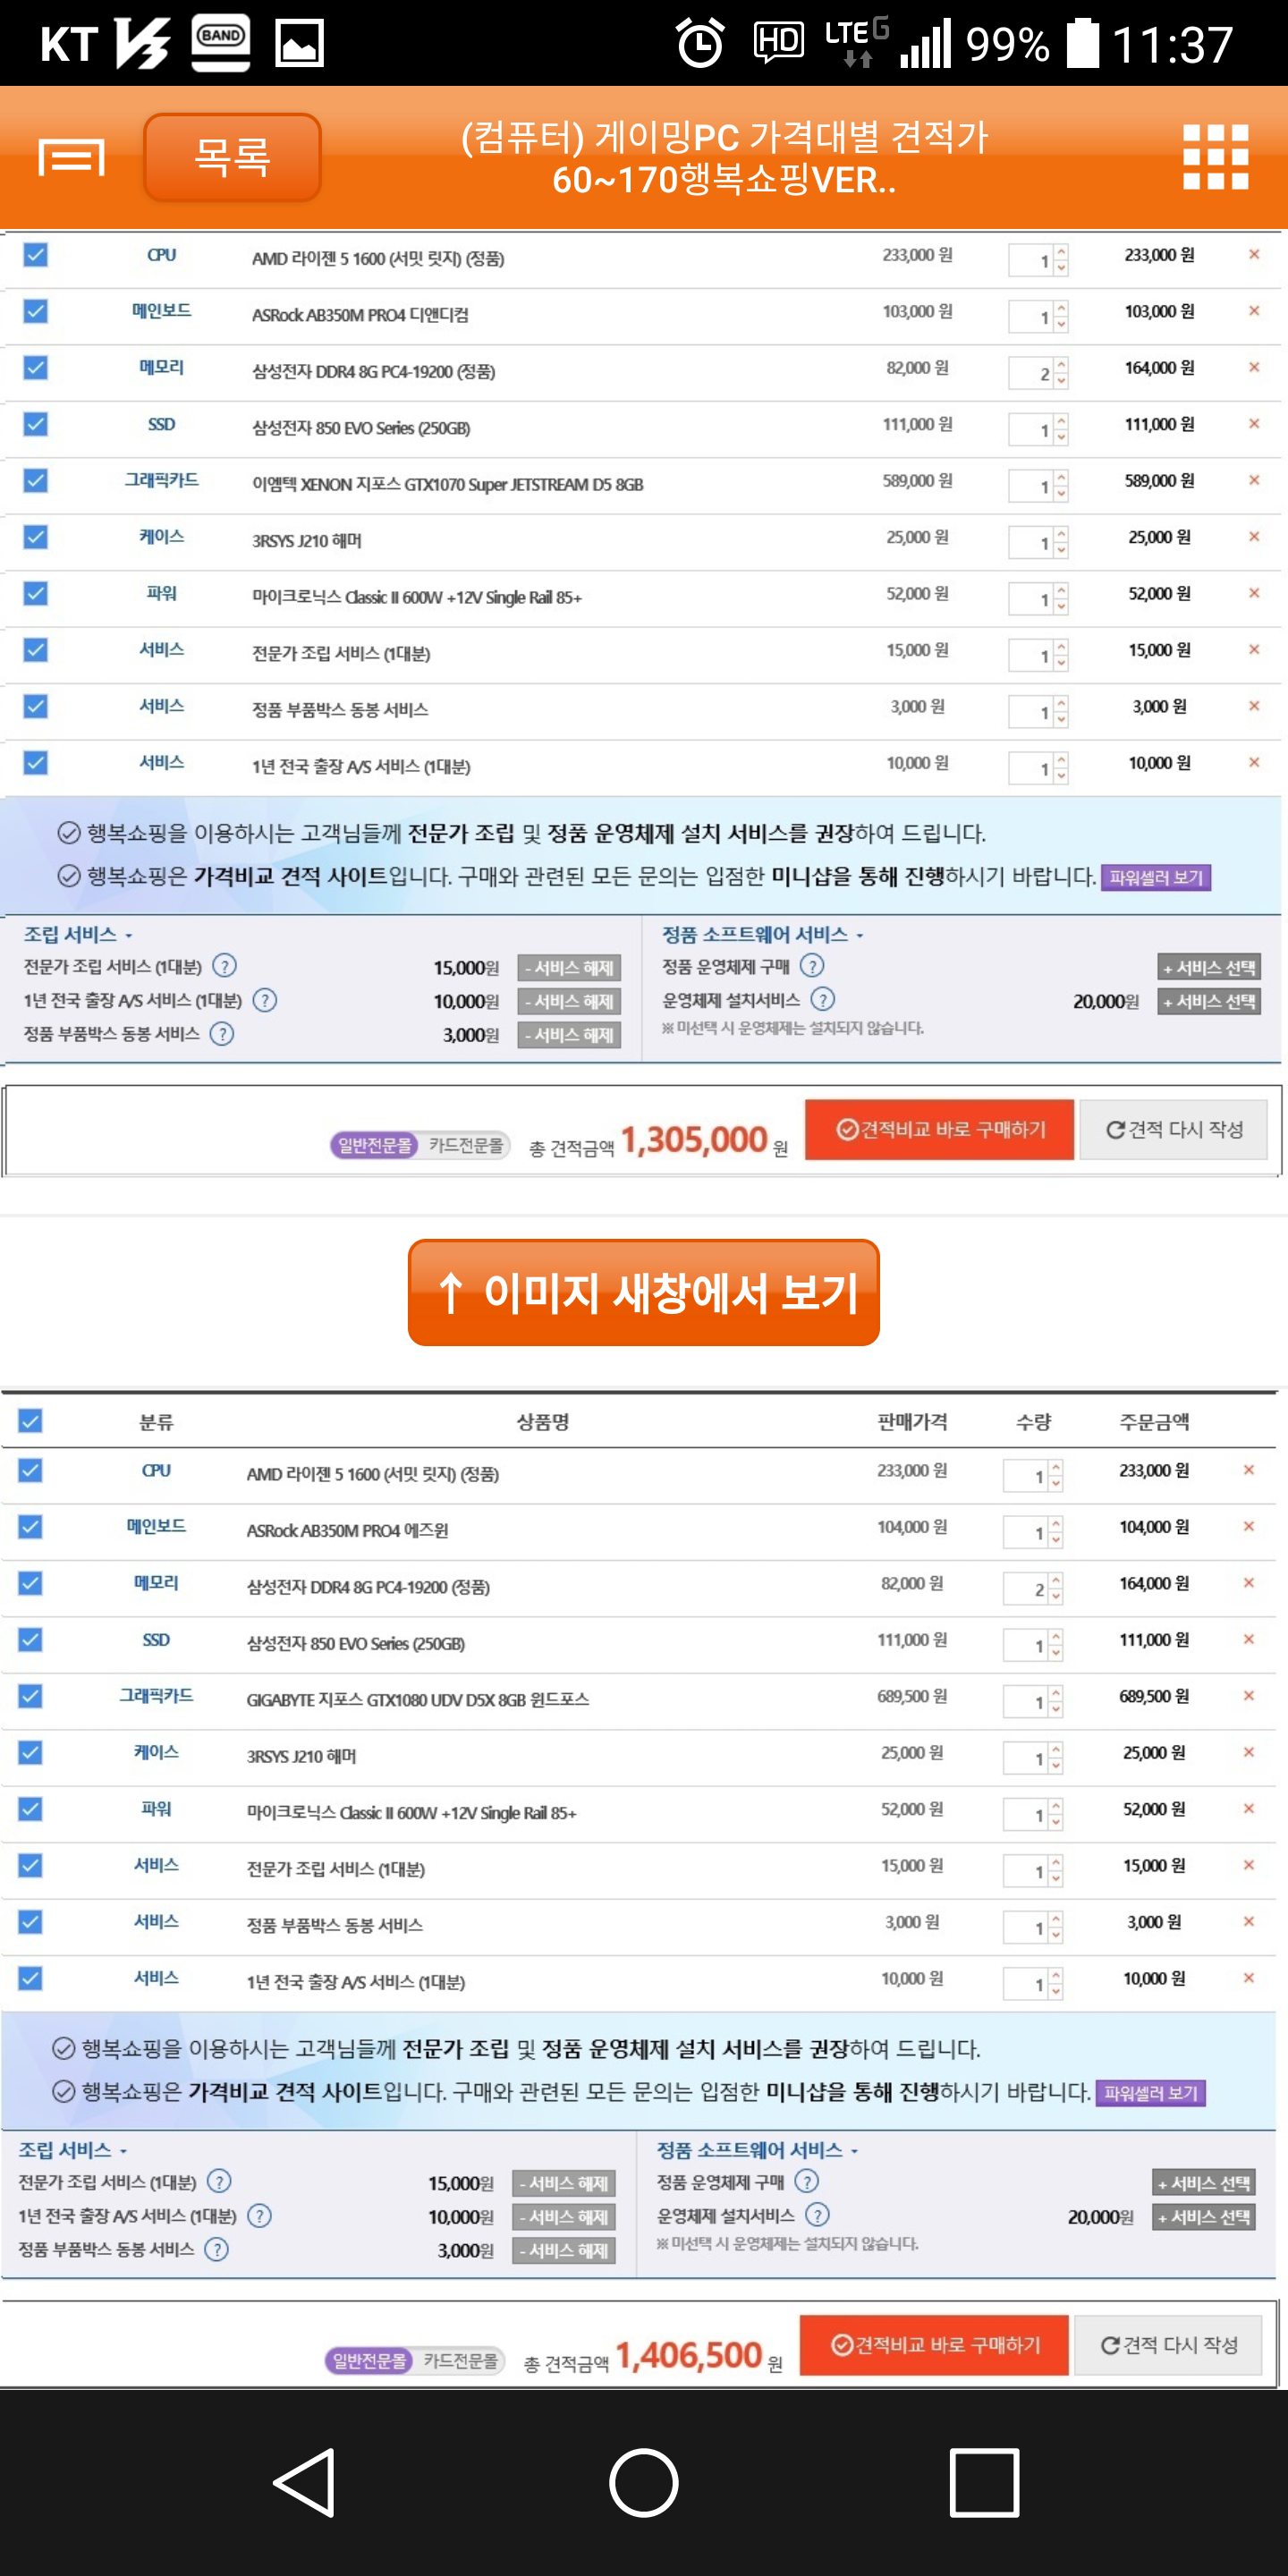Tap the 3RSYS J210 quantity field in 1,406,500원 quote
The image size is (1288, 2576).
click(1026, 1758)
